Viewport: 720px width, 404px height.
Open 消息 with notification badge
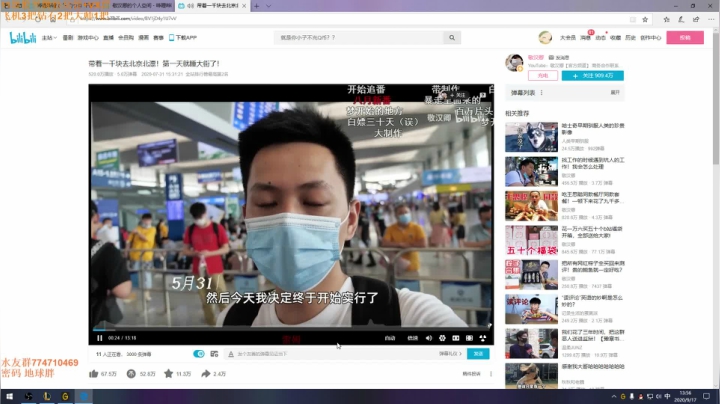tap(585, 38)
